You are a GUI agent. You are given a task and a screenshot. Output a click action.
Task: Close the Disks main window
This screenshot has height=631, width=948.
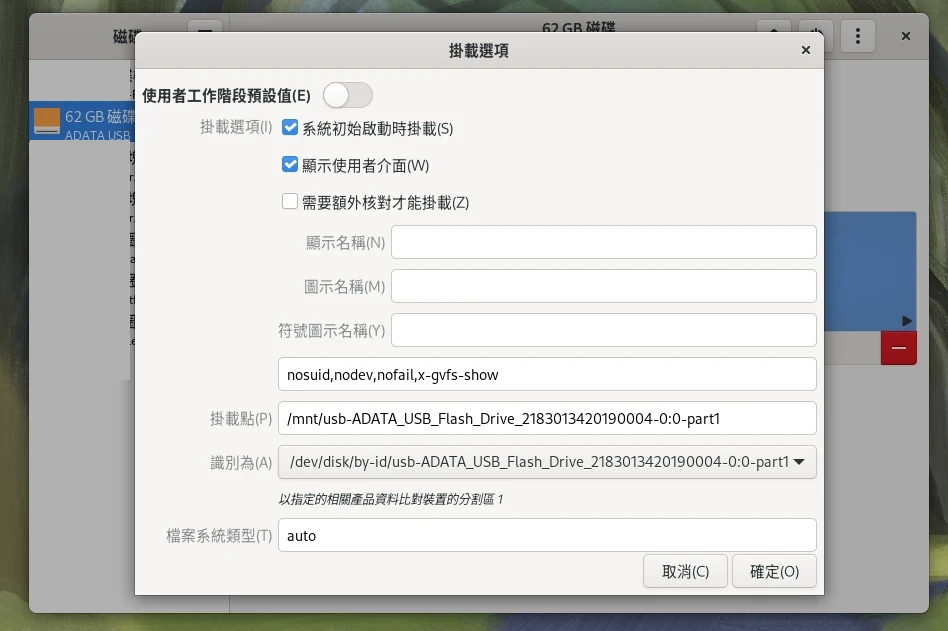coord(905,36)
